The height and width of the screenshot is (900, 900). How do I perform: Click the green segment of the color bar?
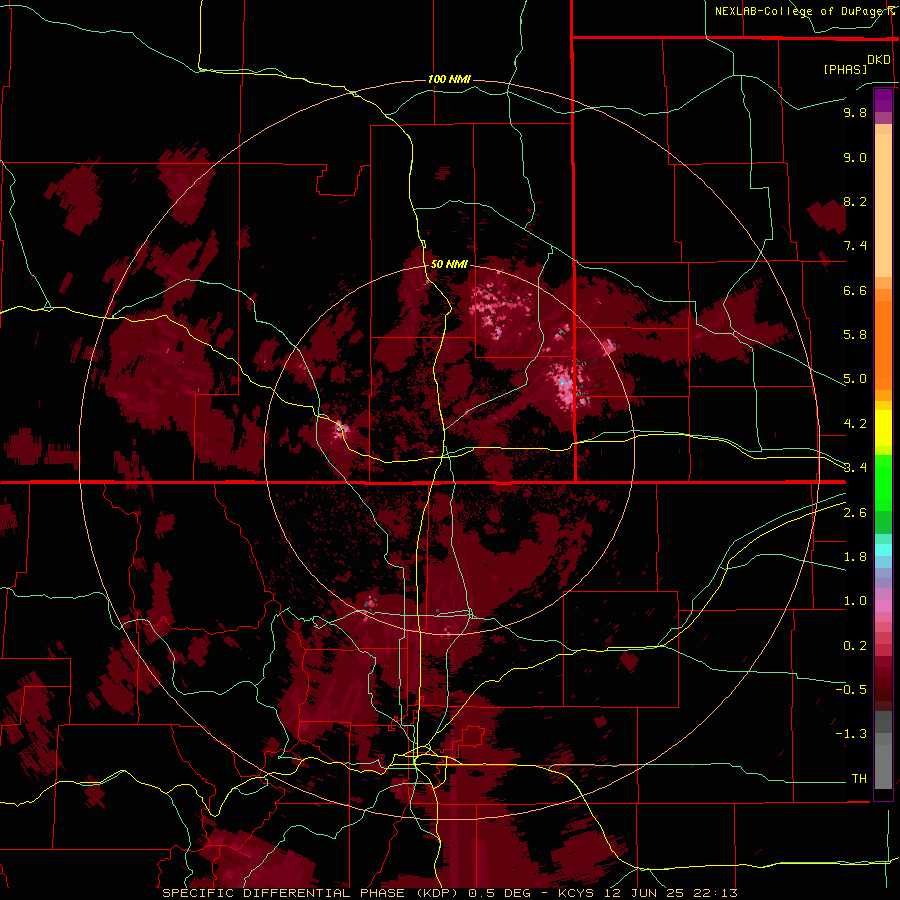[x=883, y=482]
